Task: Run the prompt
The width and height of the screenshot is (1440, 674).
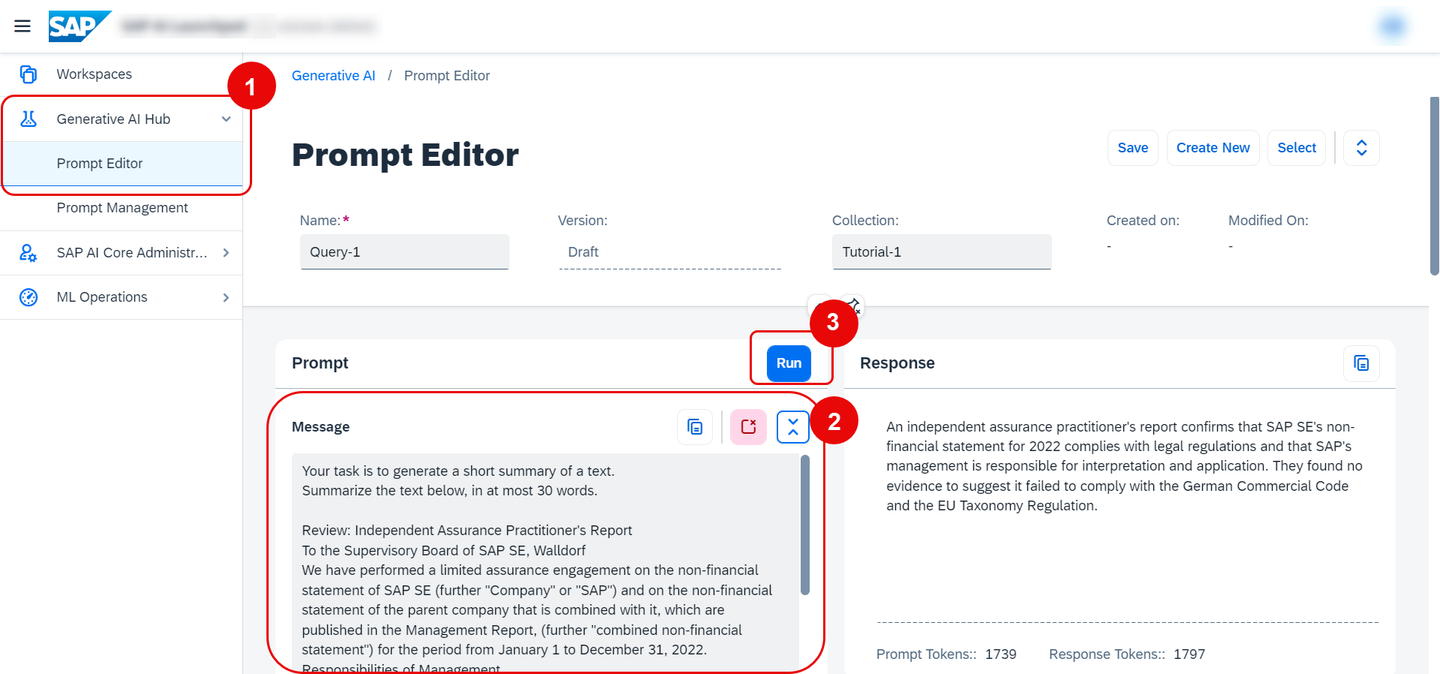Action: [x=789, y=363]
